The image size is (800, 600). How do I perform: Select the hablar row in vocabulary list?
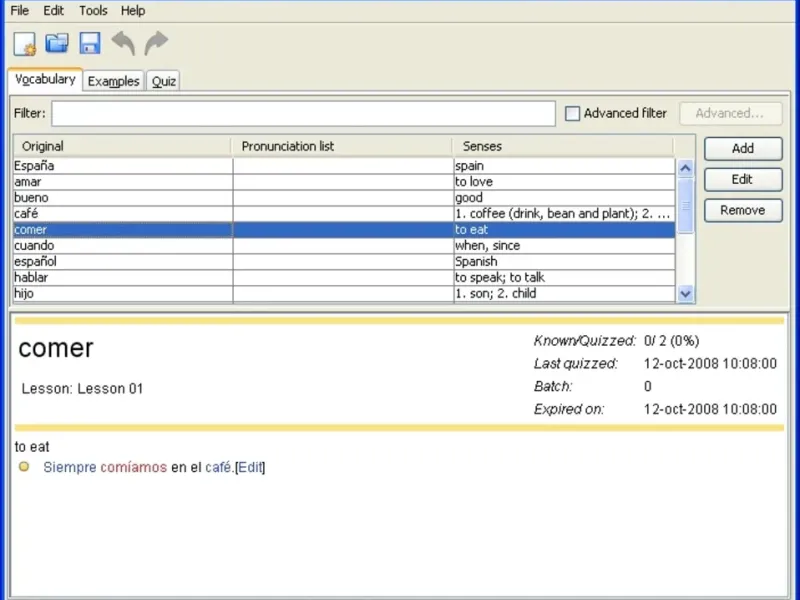pos(120,278)
